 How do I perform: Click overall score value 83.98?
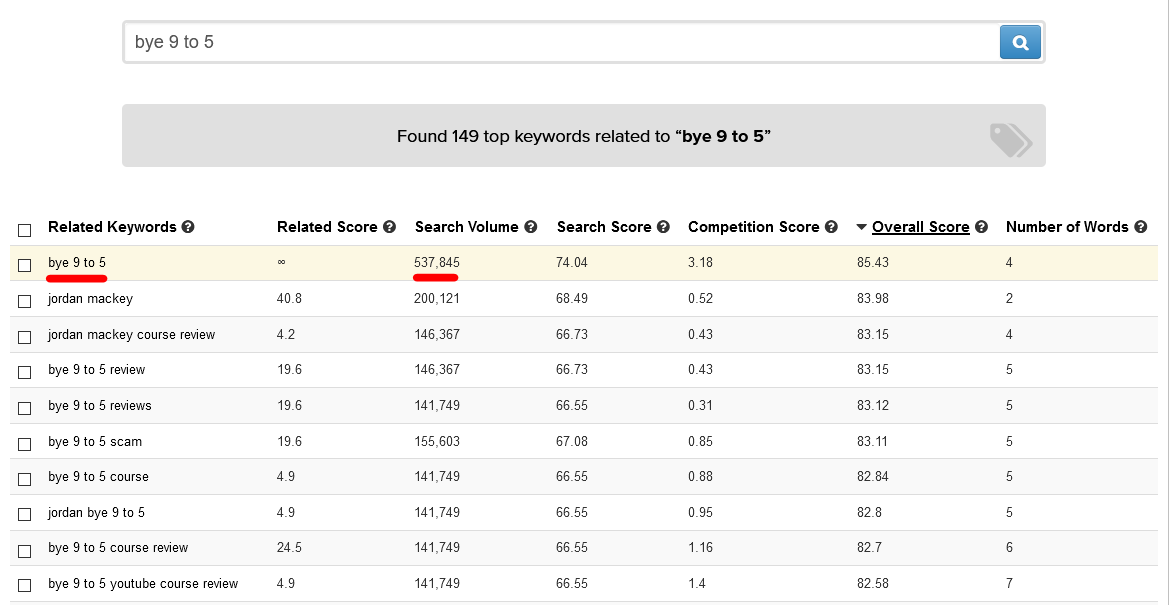pos(873,298)
